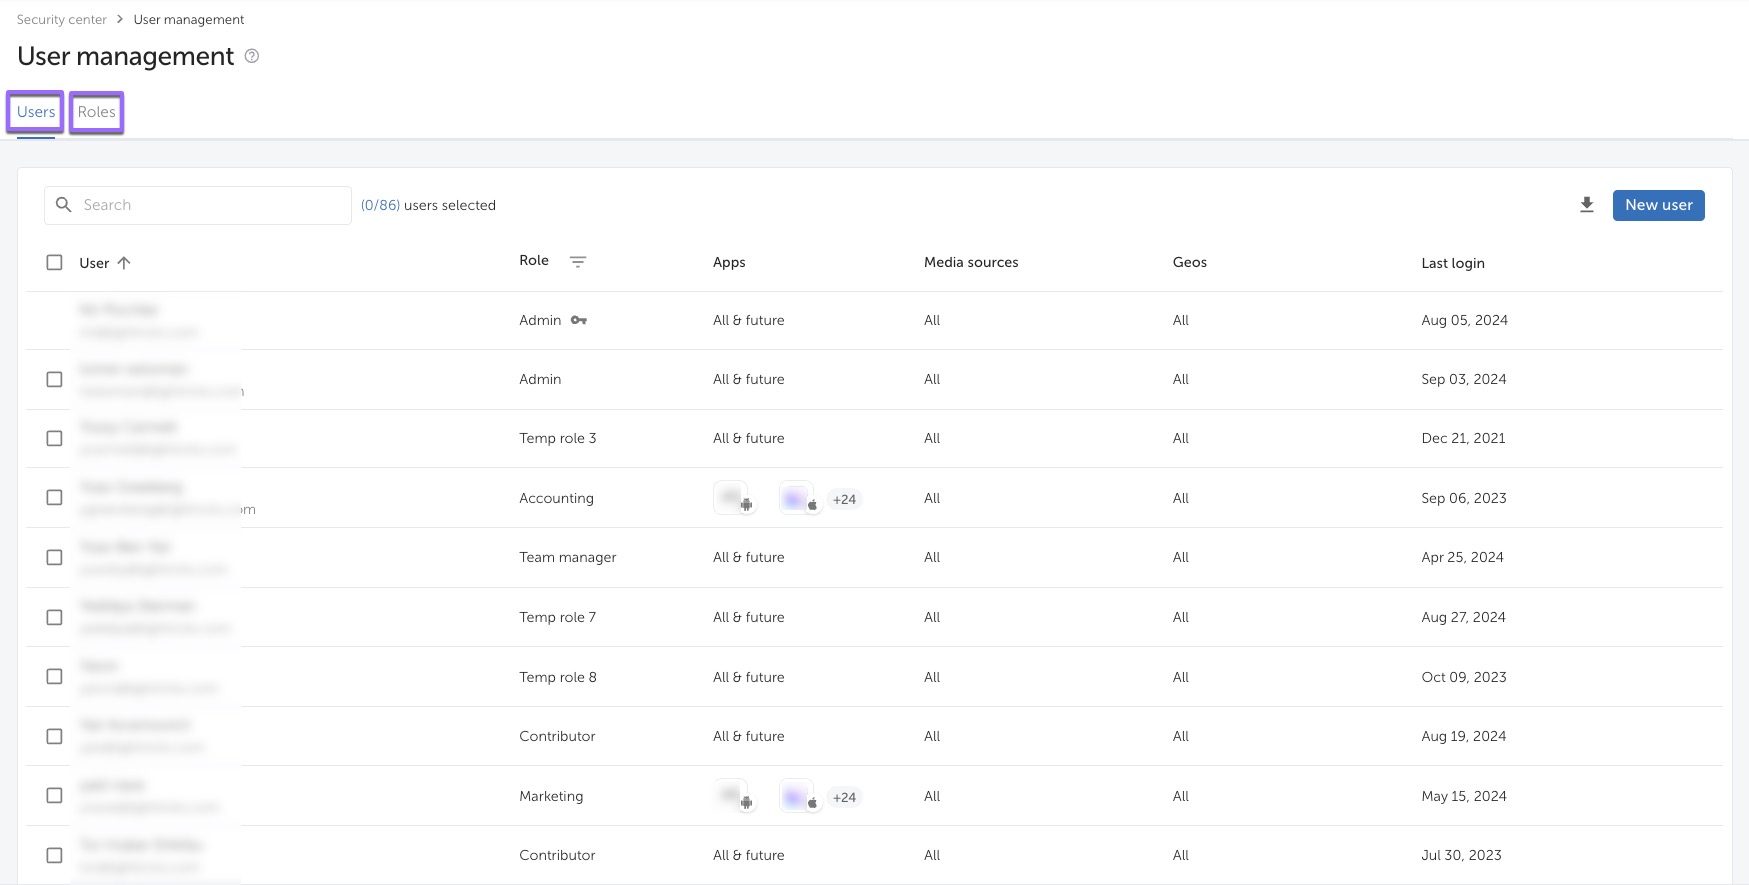This screenshot has height=885, width=1749.
Task: Switch to the Roles tab
Action: coord(97,112)
